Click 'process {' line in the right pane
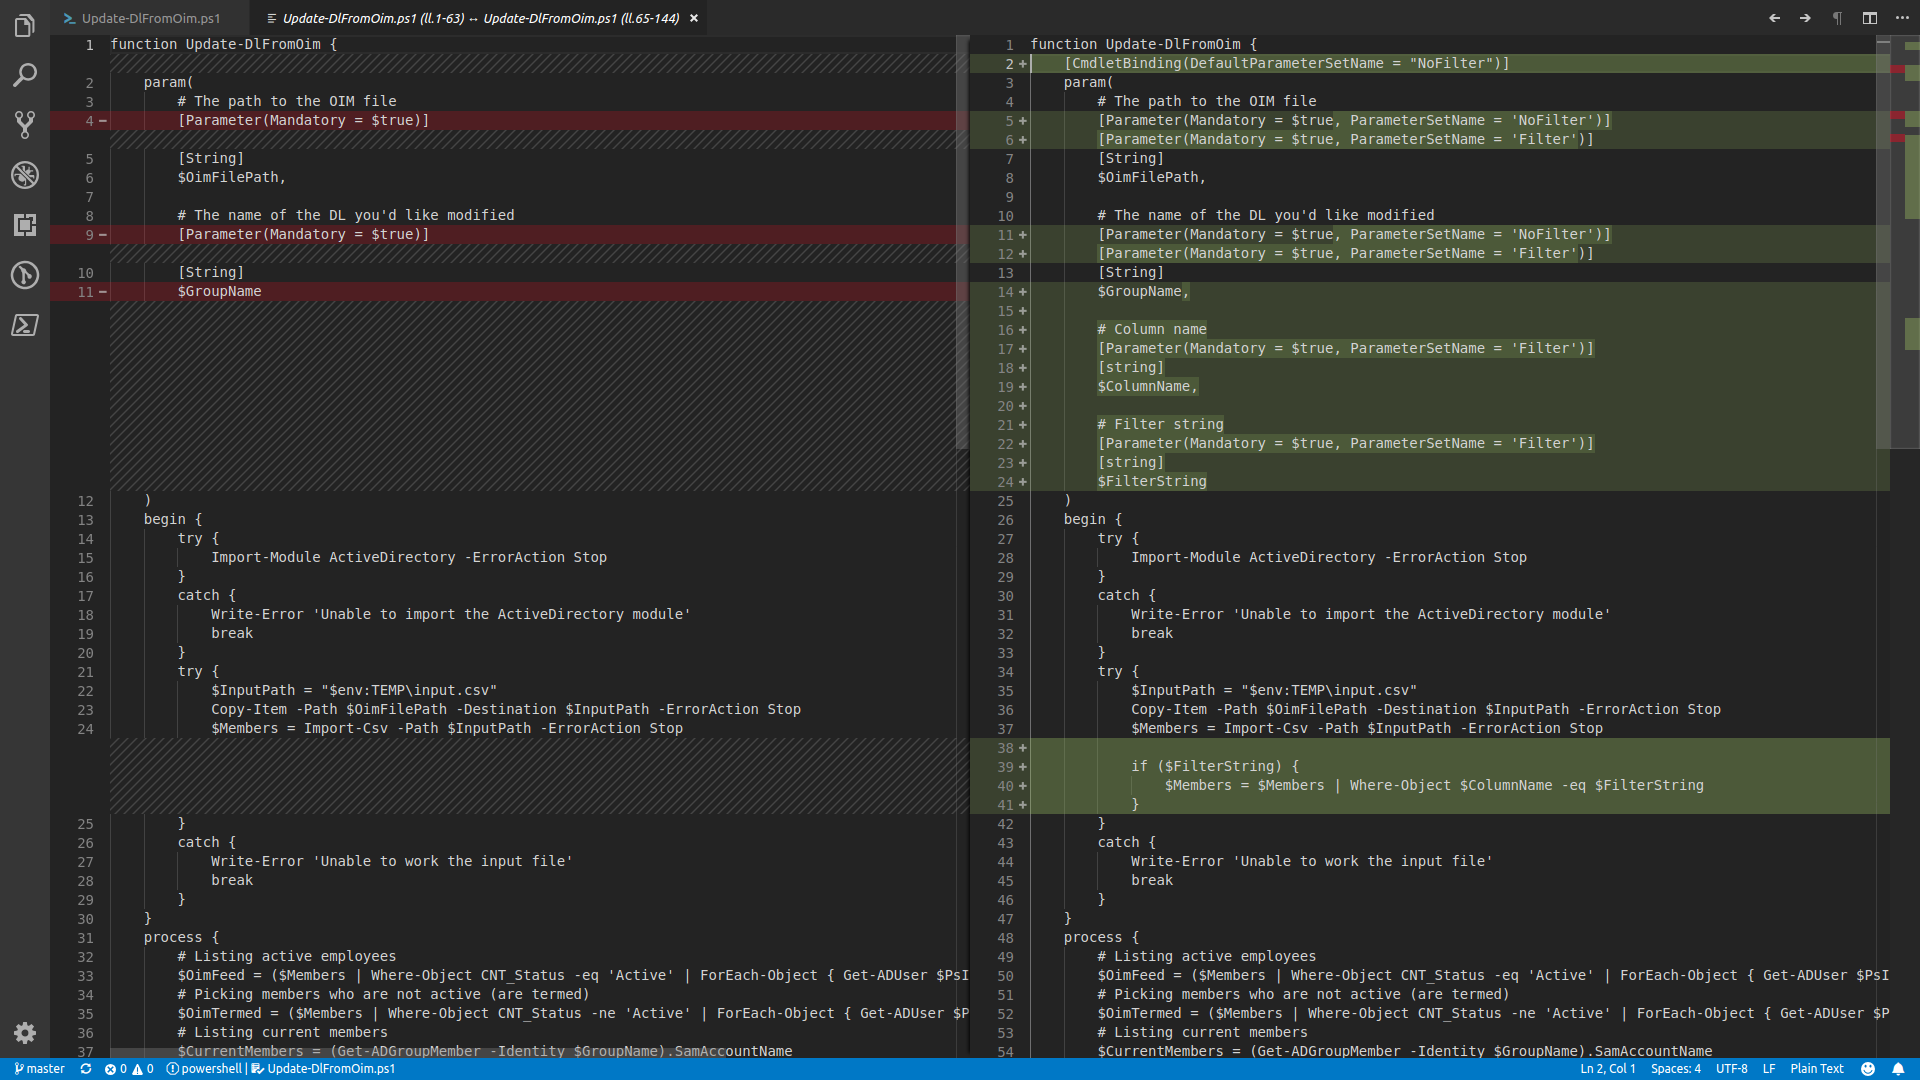1920x1080 pixels. (1101, 937)
